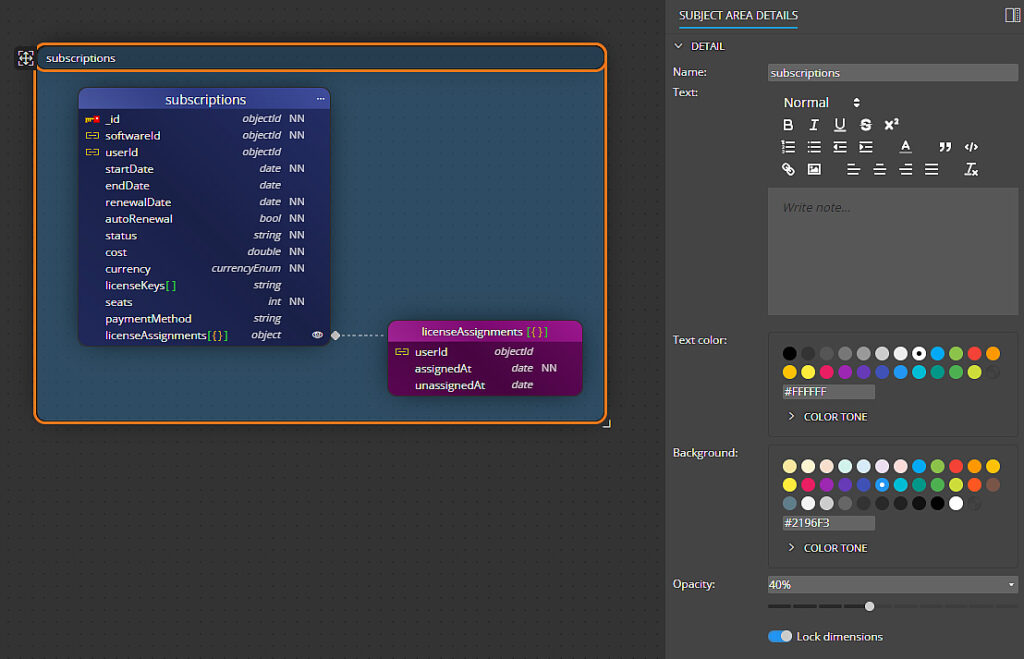Clear text formatting
The width and height of the screenshot is (1024, 659).
(x=971, y=170)
